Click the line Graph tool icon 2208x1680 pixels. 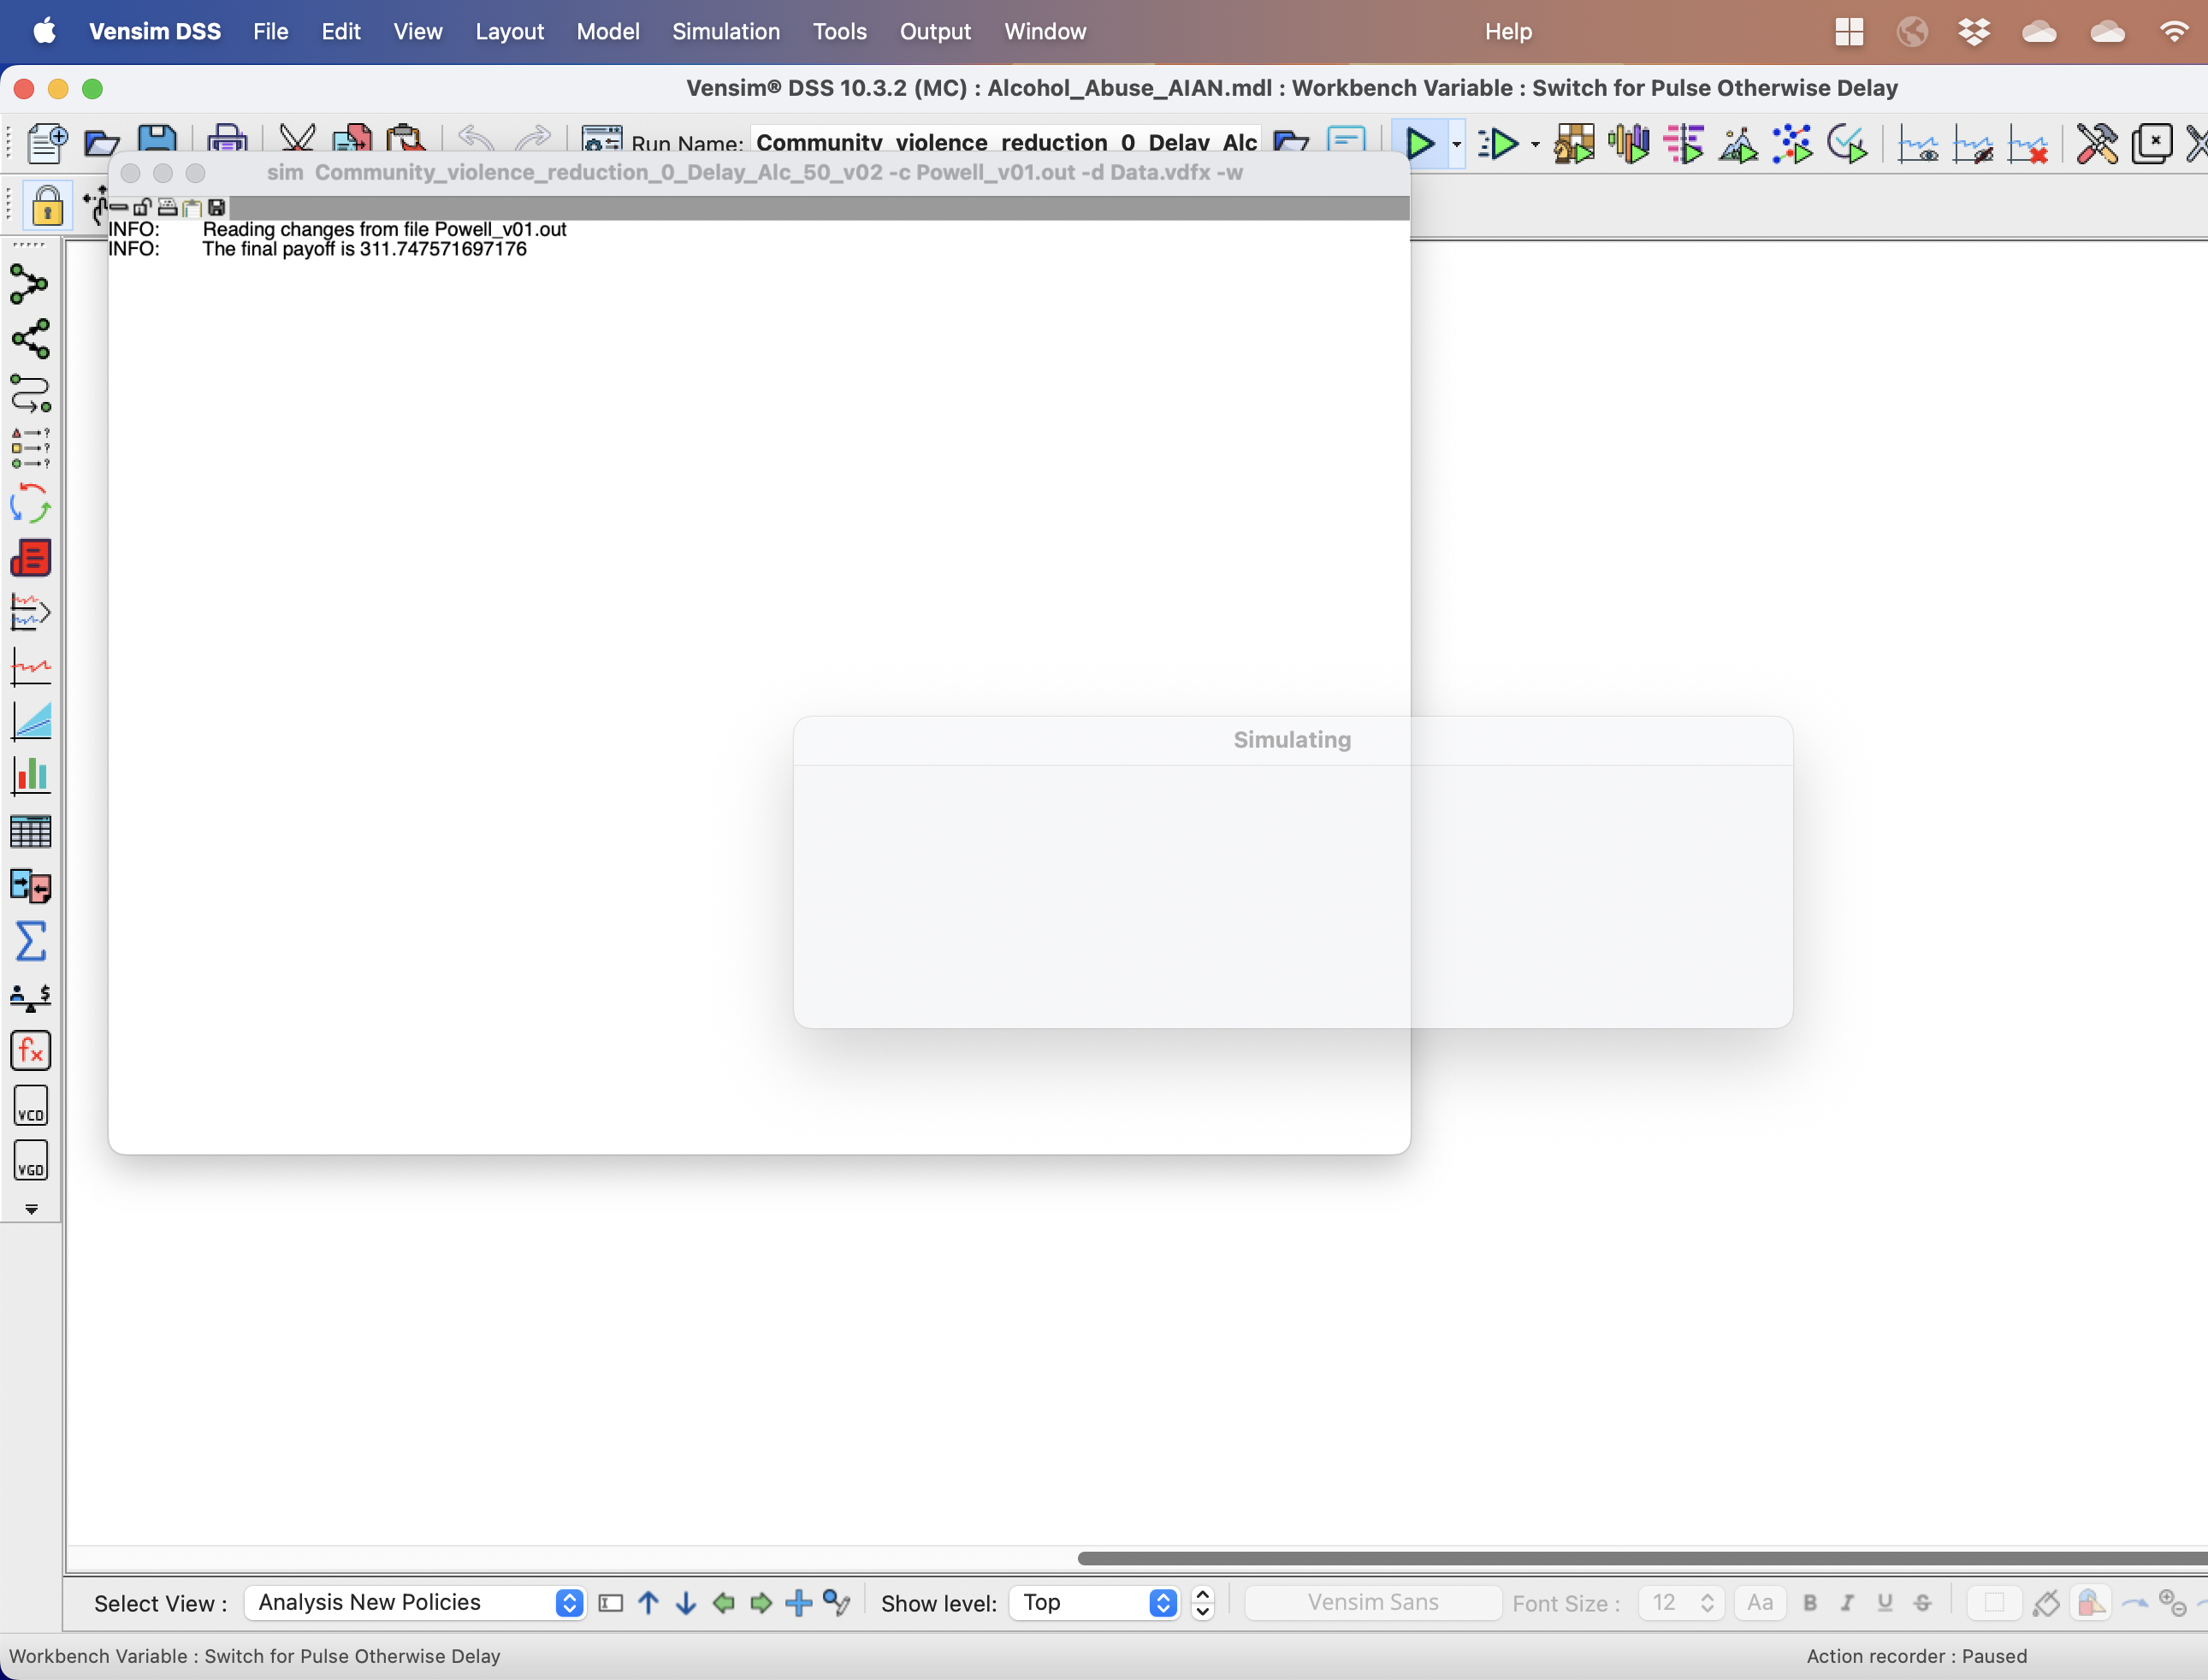click(x=30, y=666)
